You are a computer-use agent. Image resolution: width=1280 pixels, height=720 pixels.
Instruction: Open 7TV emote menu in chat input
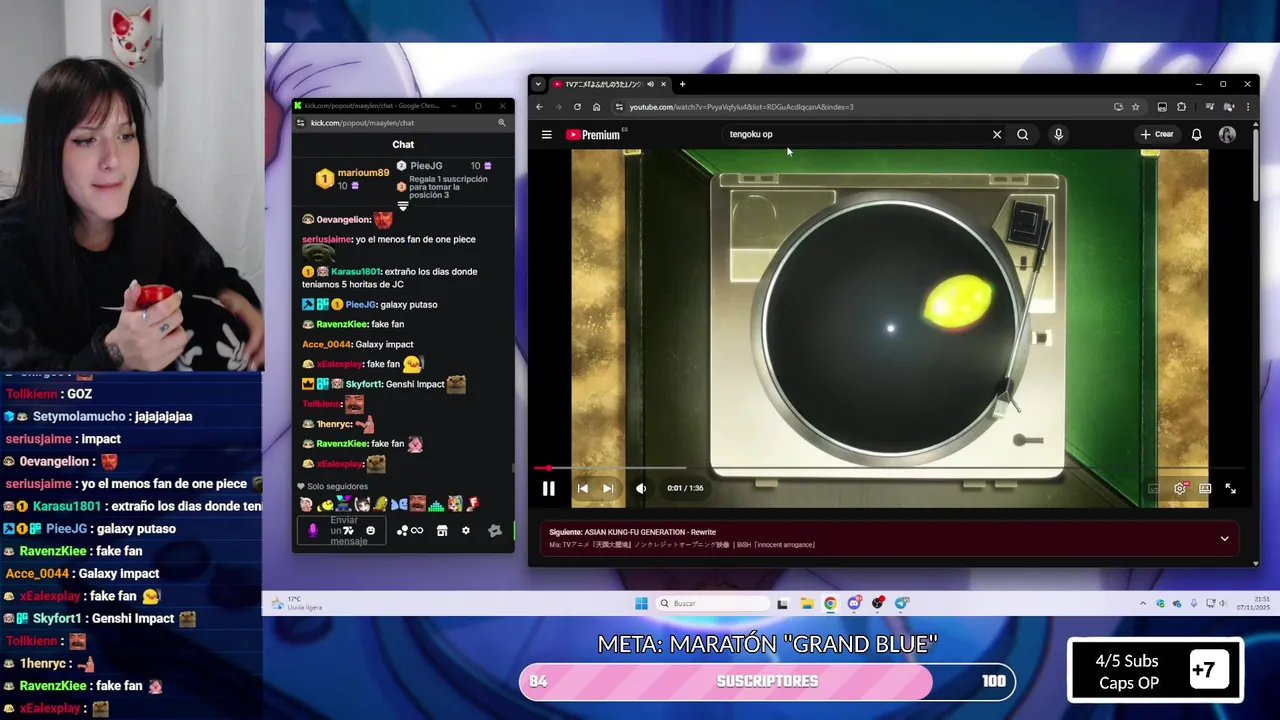tap(348, 530)
